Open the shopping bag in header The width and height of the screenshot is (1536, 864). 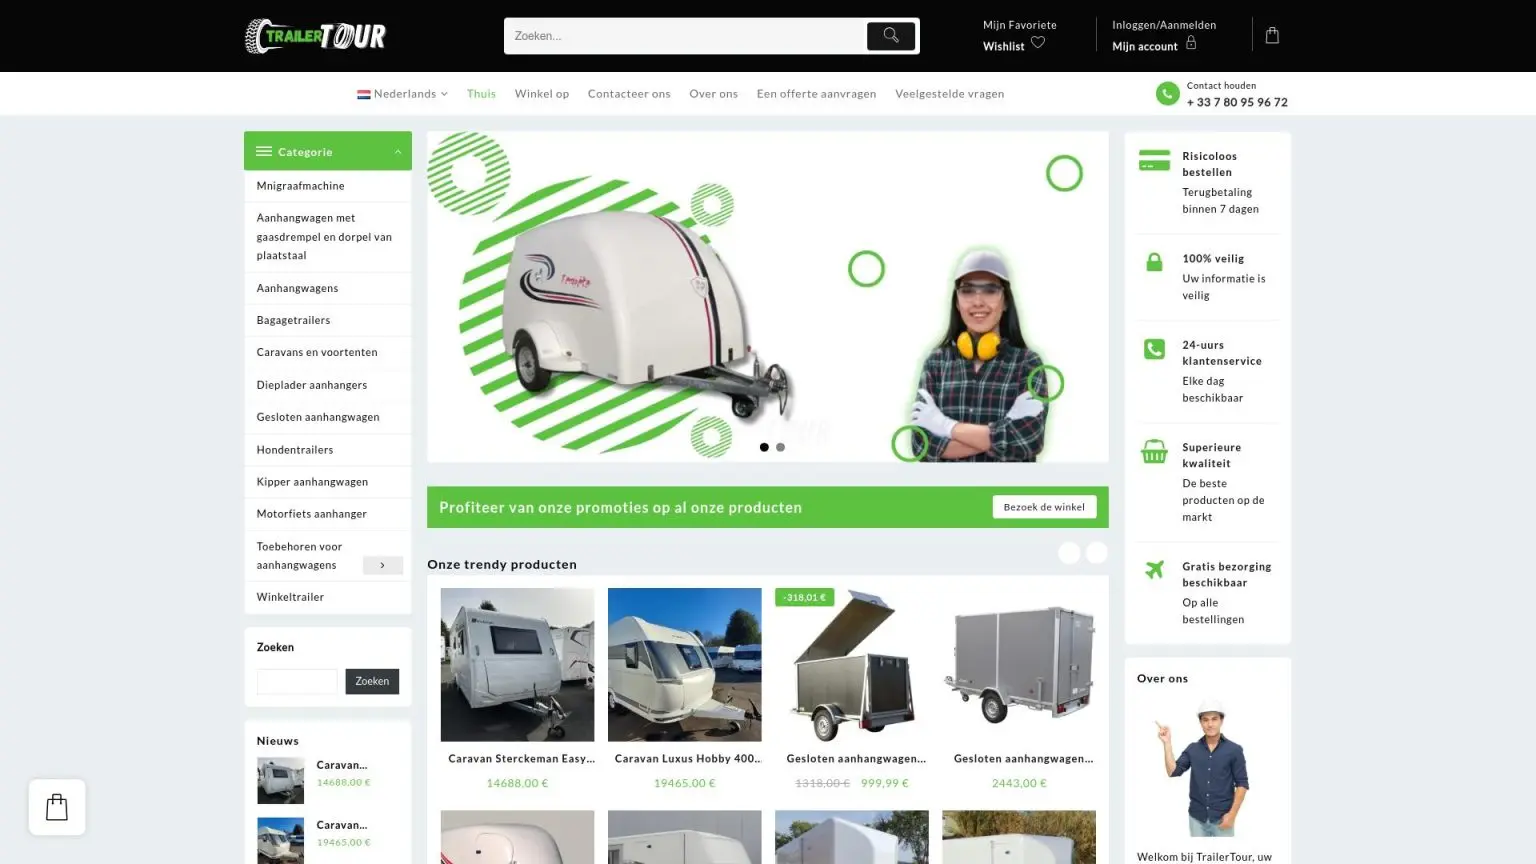click(1272, 36)
